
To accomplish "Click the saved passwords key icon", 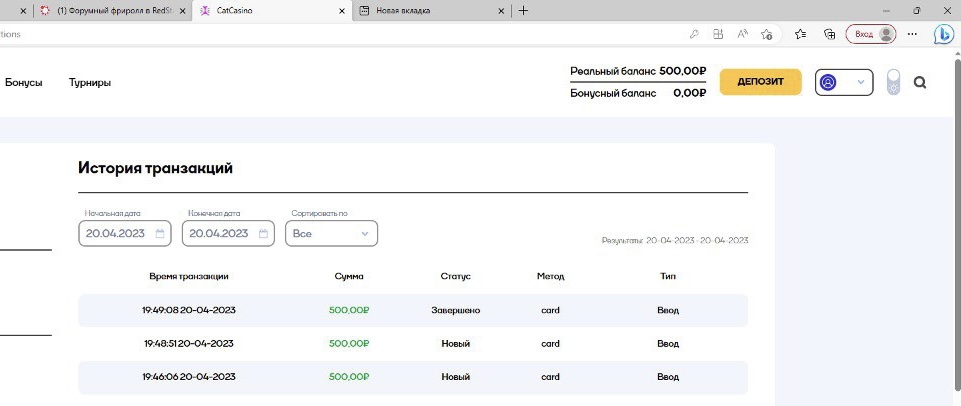I will [694, 34].
